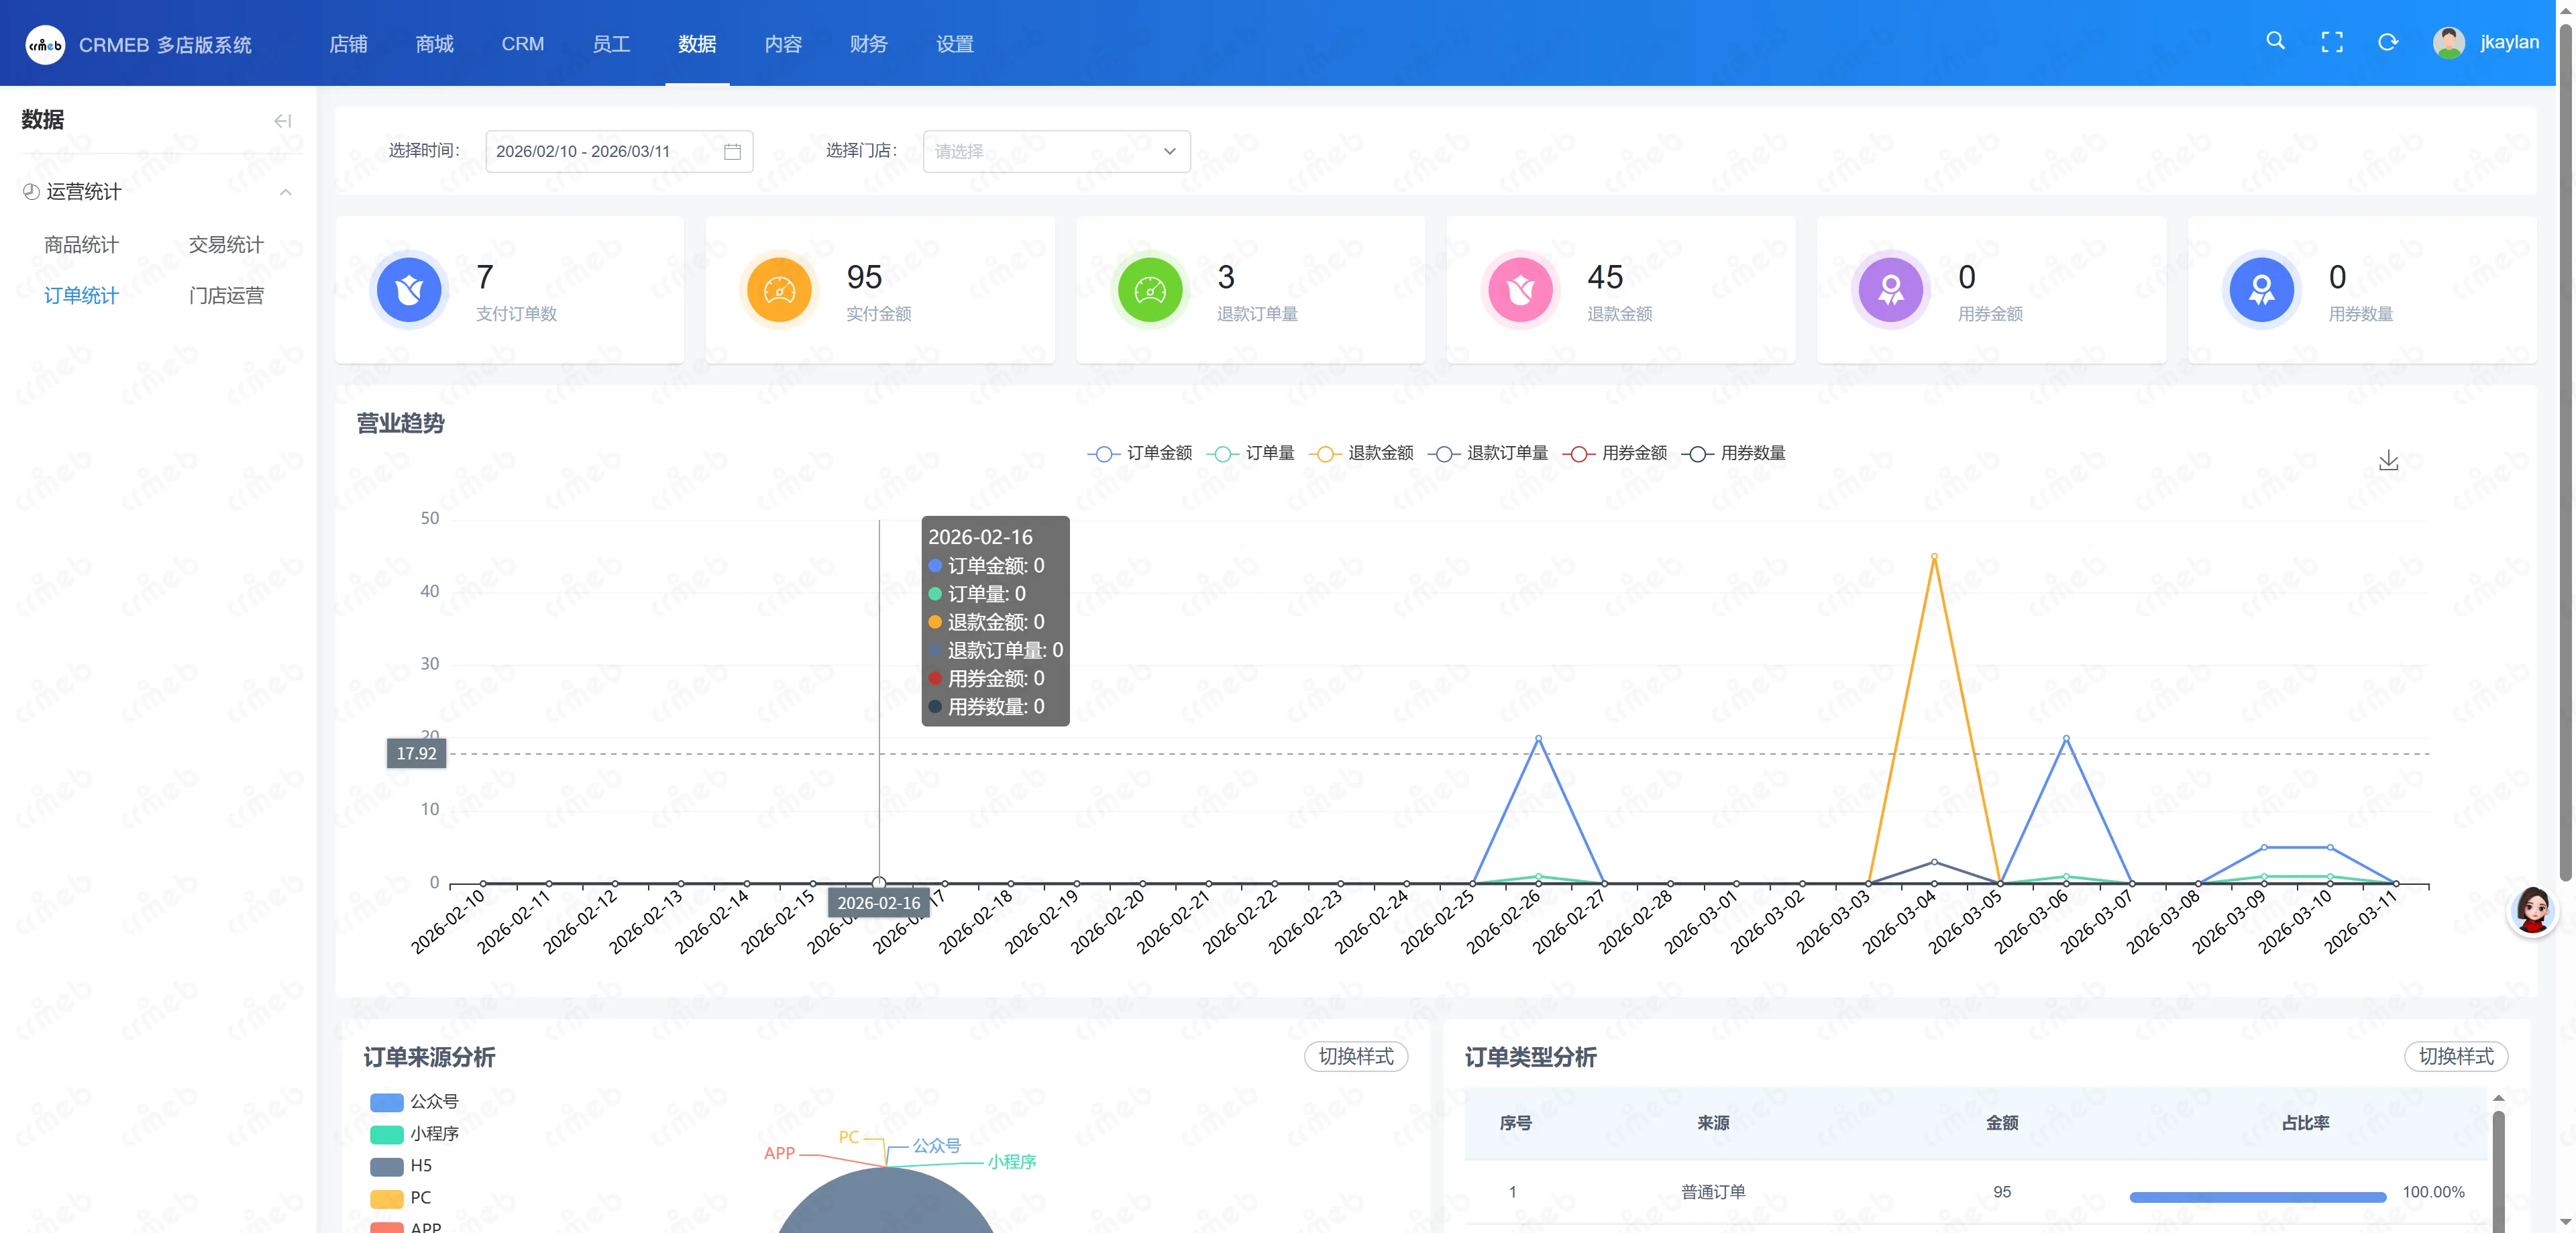The image size is (2576, 1233).
Task: Click the blue 支付订单数 icon
Action: click(409, 290)
